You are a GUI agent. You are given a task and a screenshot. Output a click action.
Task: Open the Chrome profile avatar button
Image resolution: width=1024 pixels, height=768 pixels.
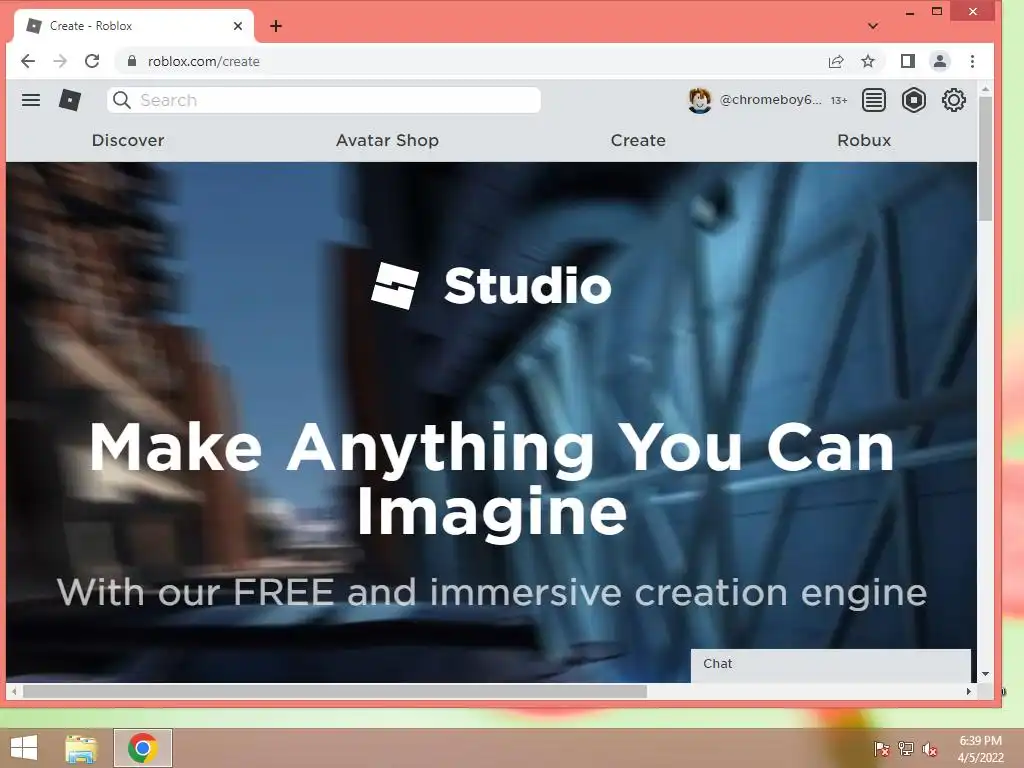click(940, 61)
